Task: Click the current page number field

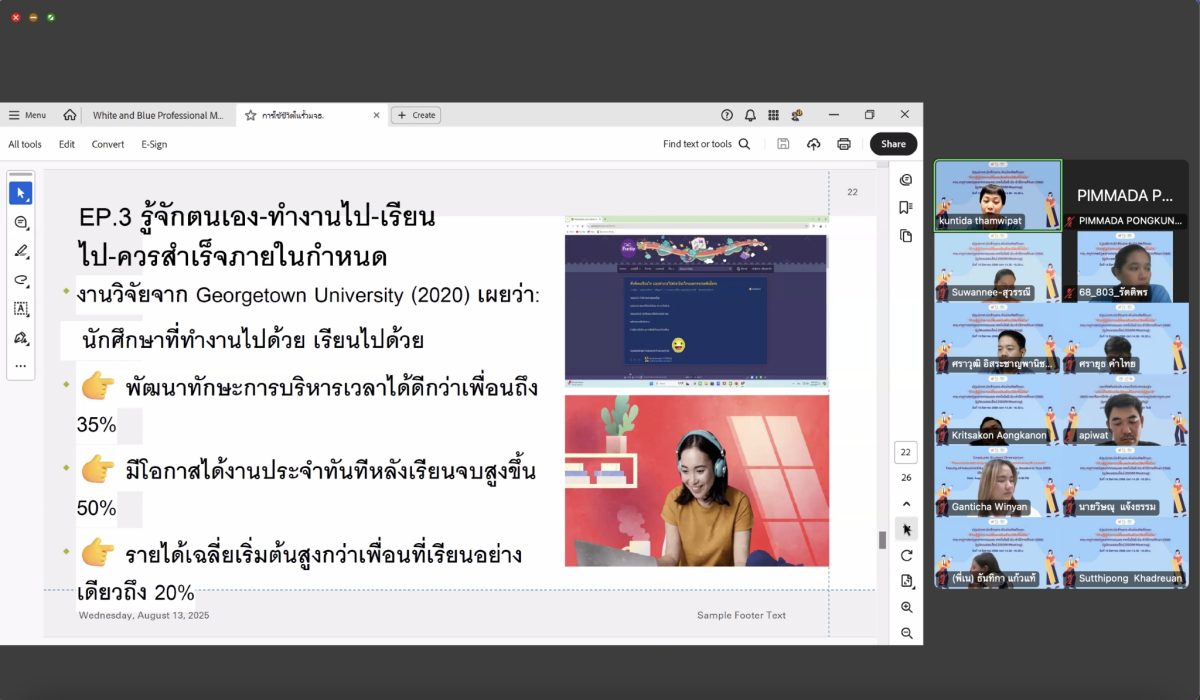Action: [906, 452]
